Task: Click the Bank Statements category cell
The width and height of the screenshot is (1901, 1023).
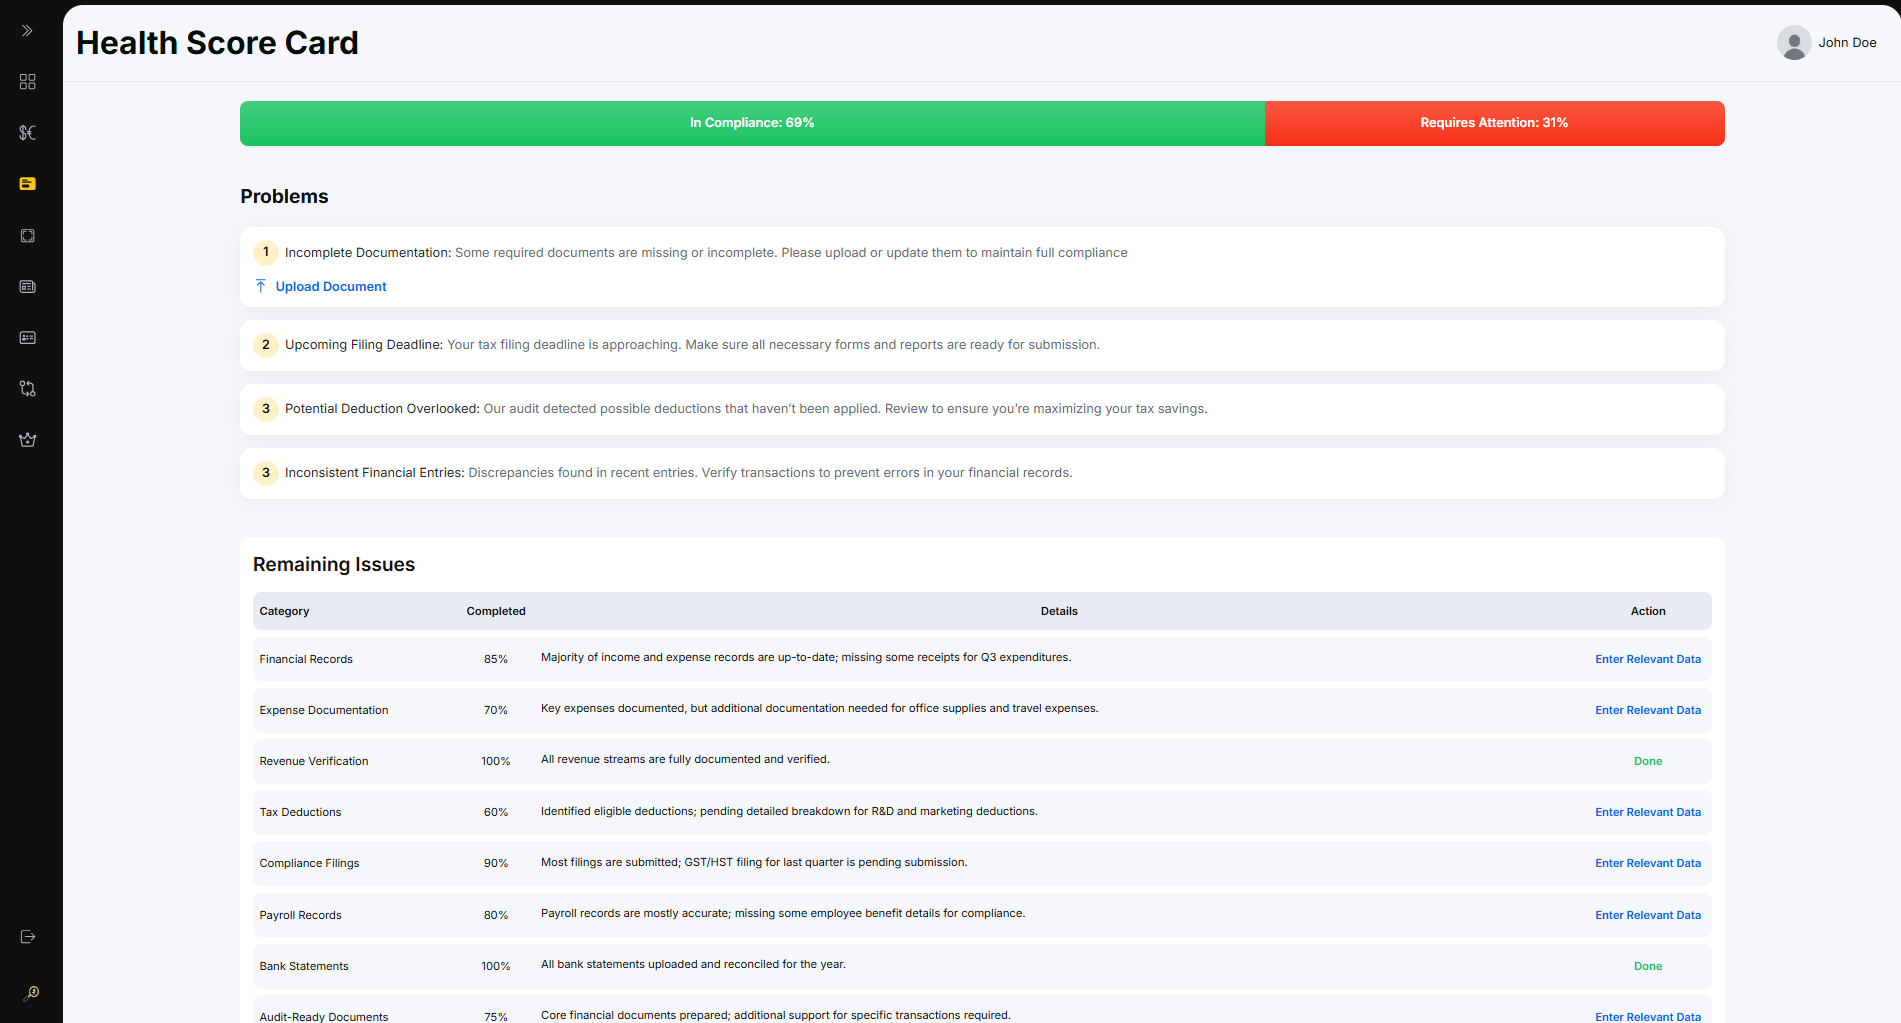Action: click(304, 966)
